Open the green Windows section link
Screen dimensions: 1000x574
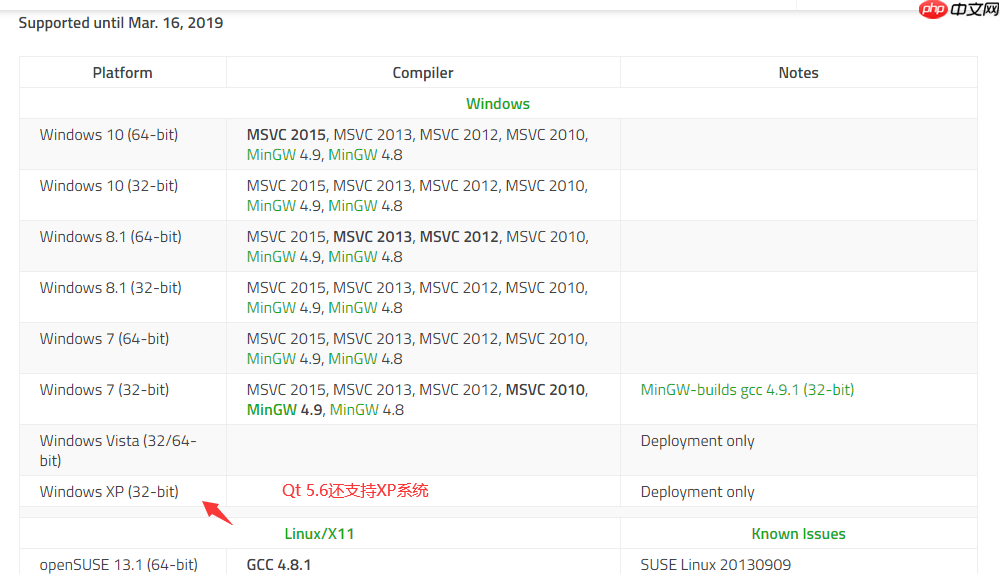[x=497, y=103]
